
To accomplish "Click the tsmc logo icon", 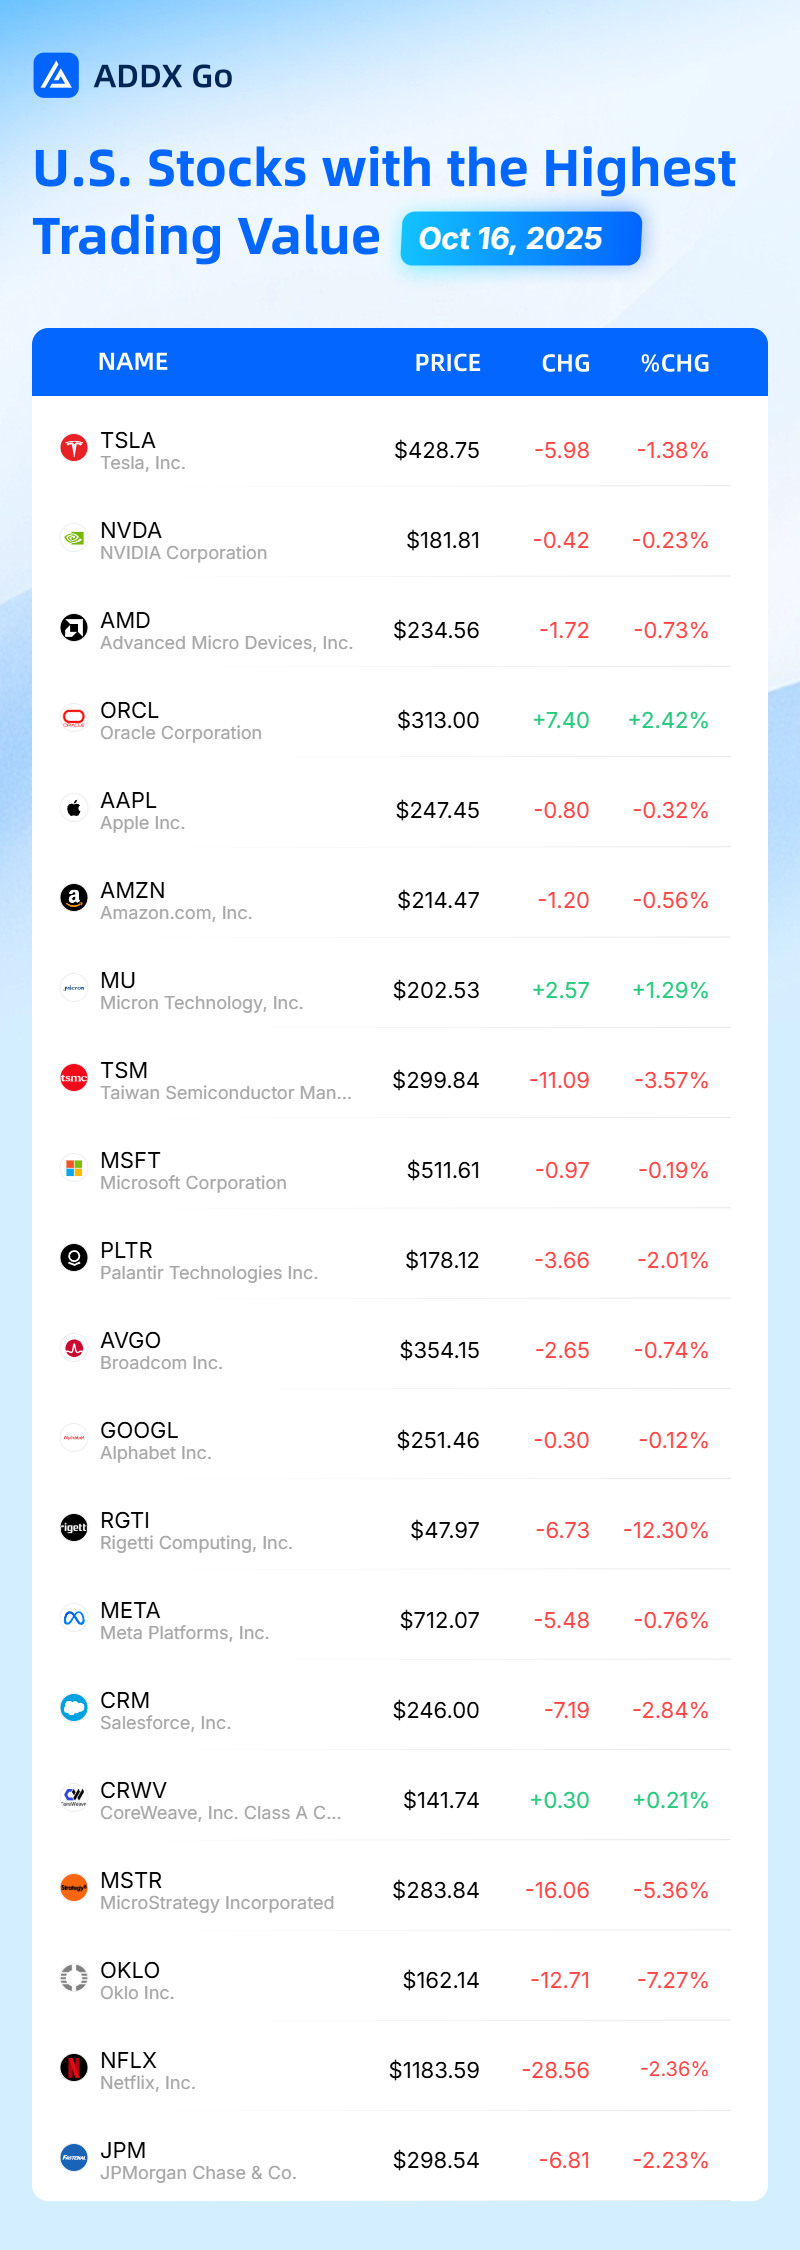I will coord(74,1078).
